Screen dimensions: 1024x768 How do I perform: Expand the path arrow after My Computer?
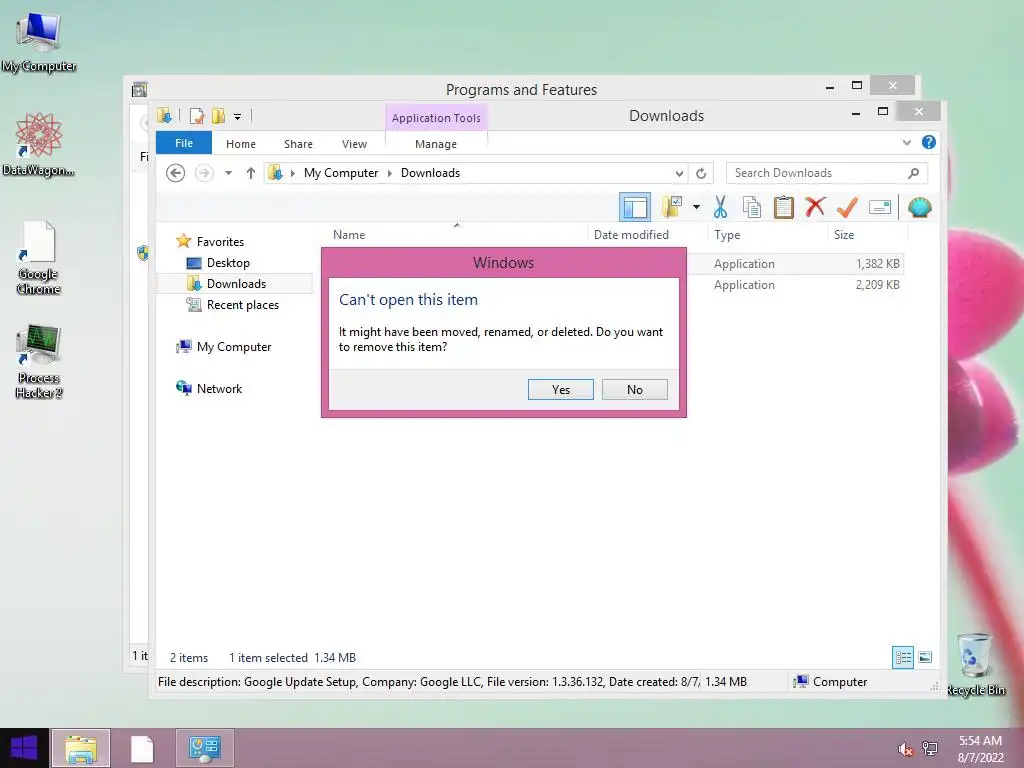click(390, 173)
